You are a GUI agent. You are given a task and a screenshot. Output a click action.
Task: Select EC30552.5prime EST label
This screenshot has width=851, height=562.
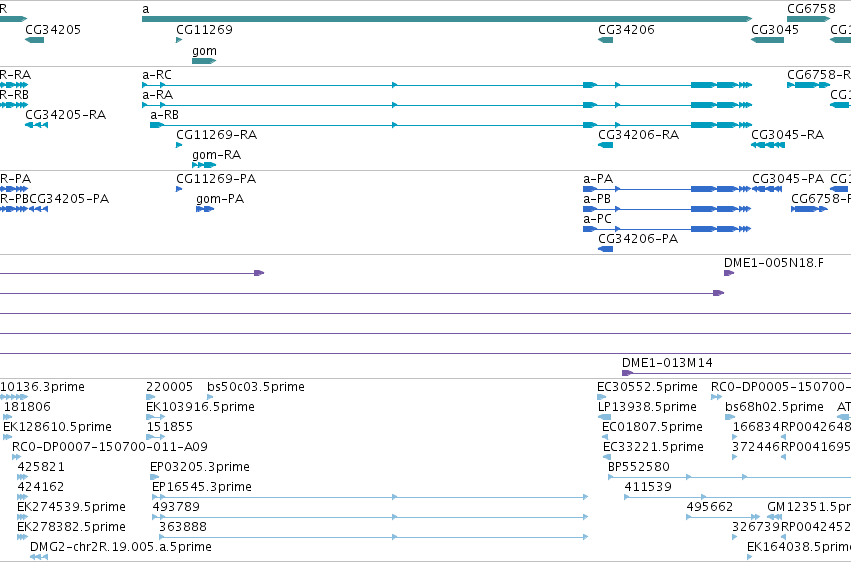(647, 387)
